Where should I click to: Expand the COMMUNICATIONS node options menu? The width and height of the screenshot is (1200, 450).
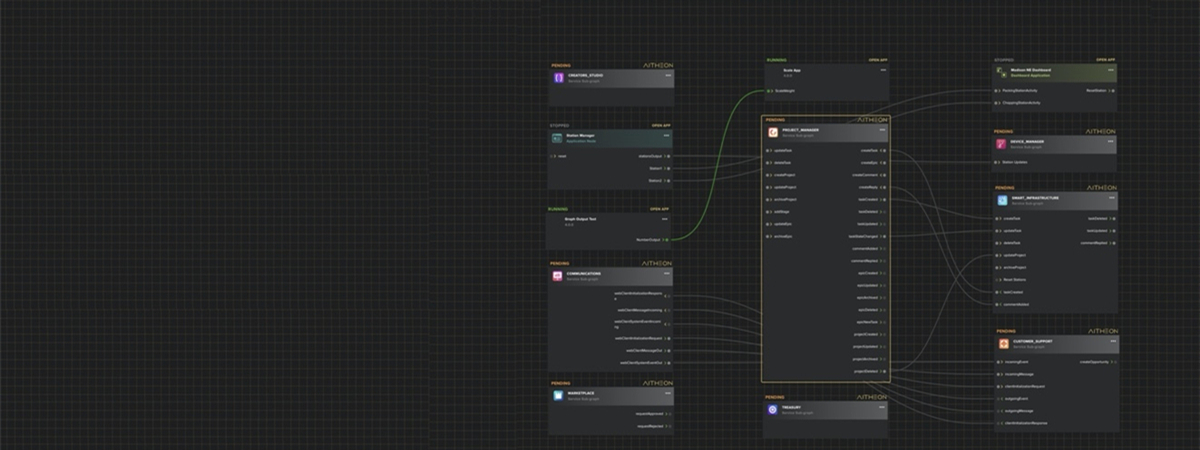coord(666,272)
